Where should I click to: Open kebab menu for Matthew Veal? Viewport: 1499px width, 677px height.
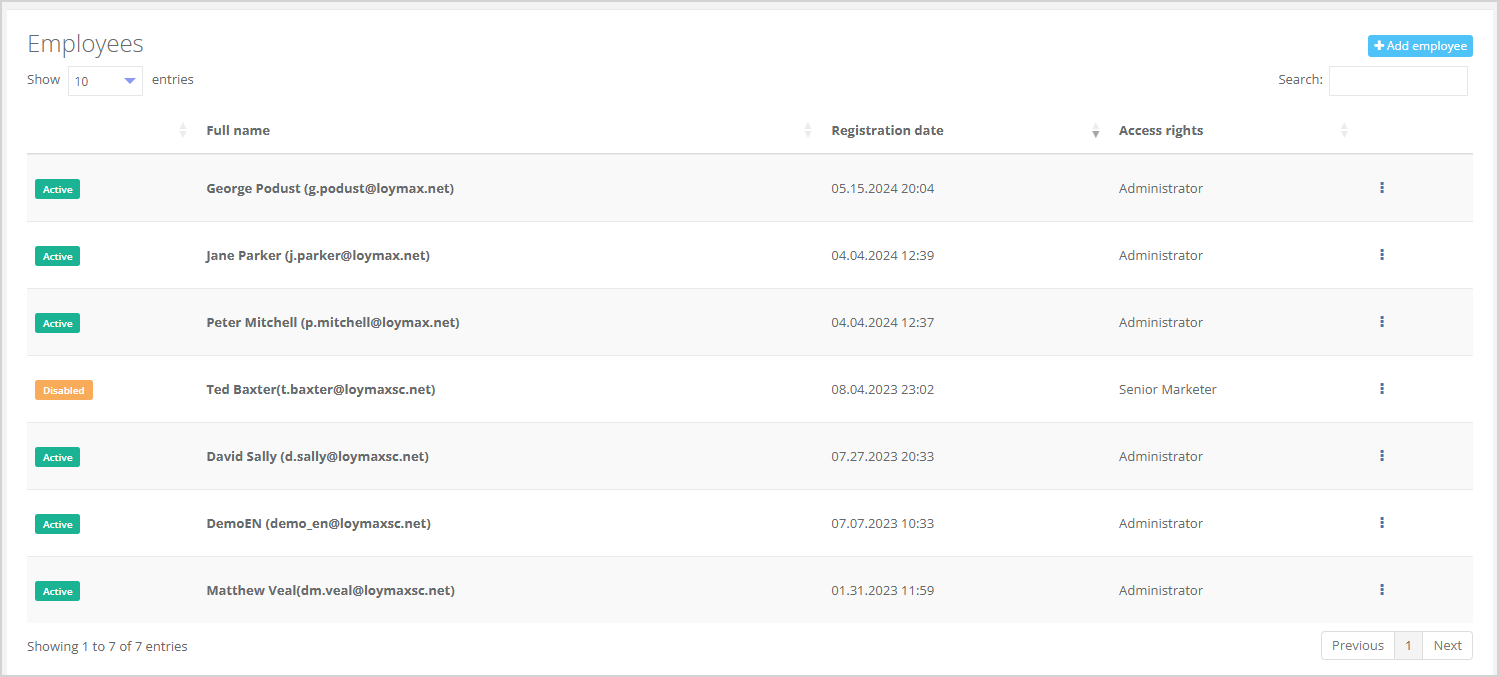pyautogui.click(x=1381, y=590)
